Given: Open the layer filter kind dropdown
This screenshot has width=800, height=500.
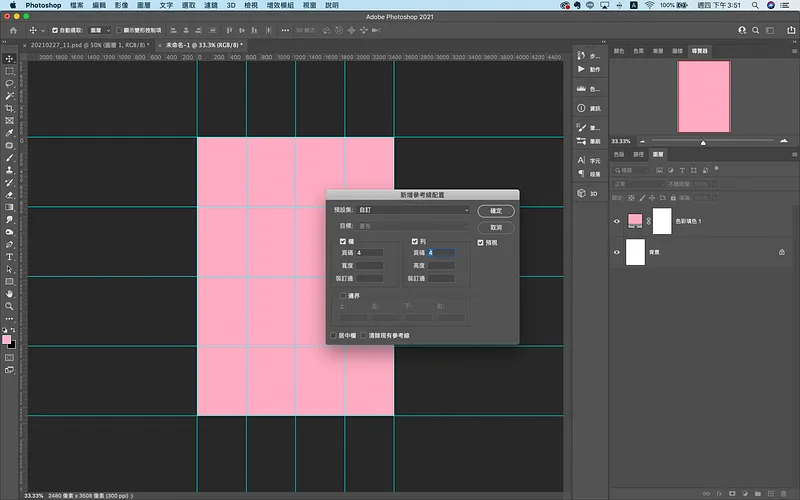Looking at the screenshot, I should click(632, 170).
